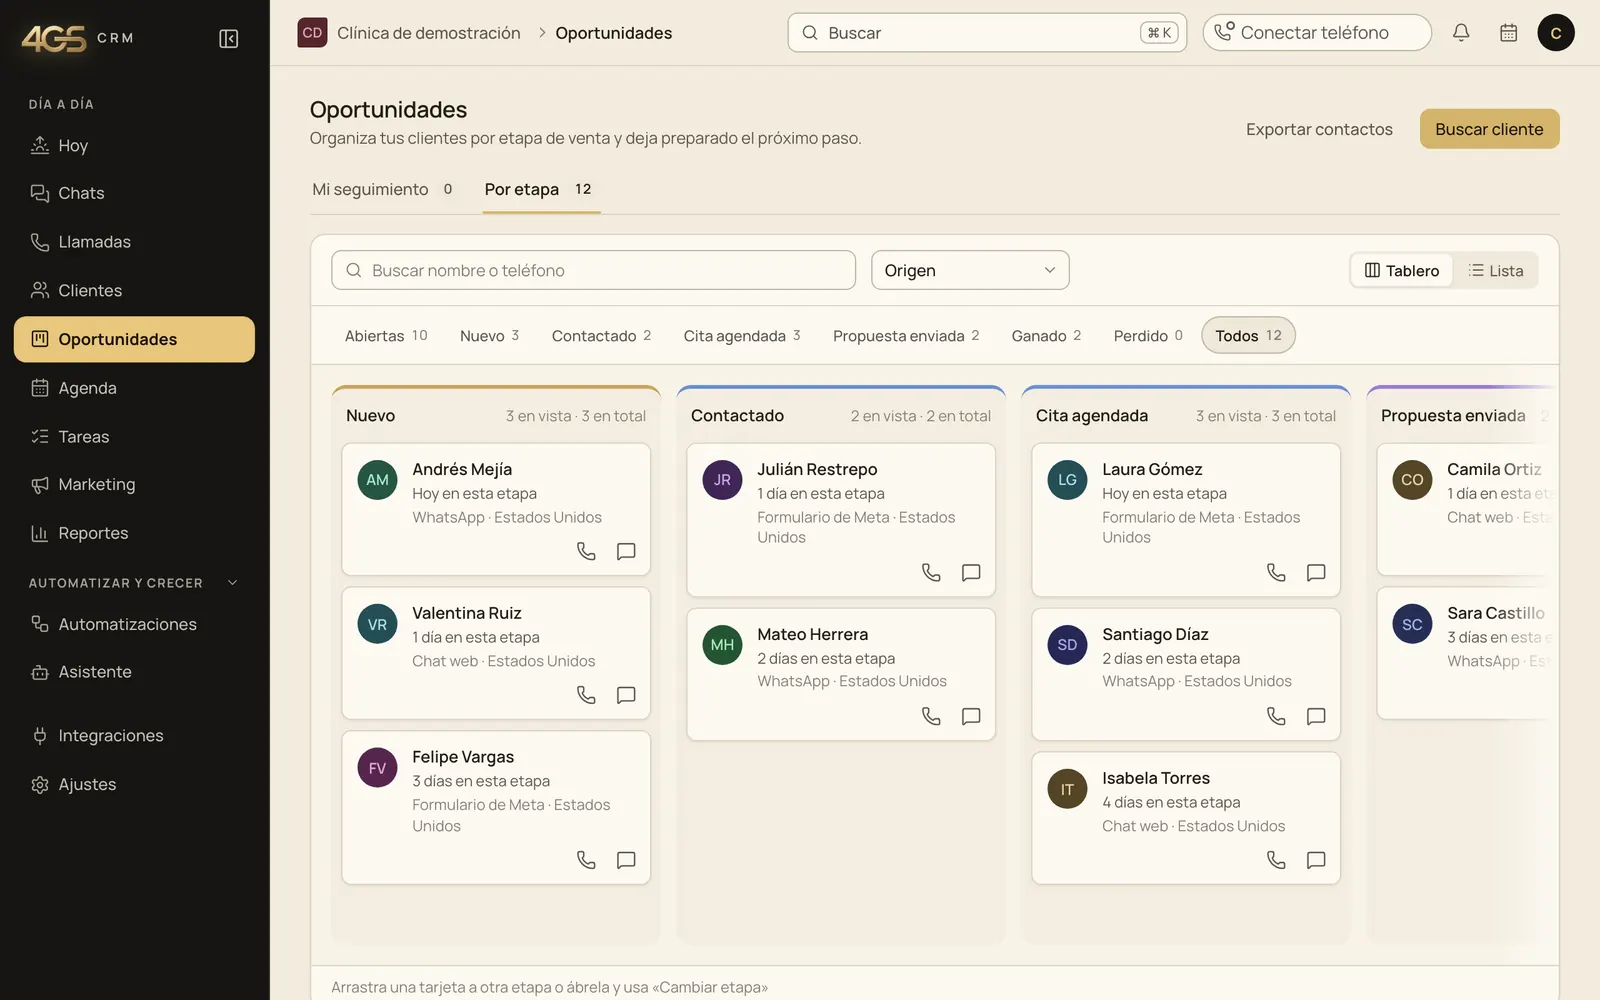
Task: Filter by Propuesta enviada stage chip
Action: [906, 336]
